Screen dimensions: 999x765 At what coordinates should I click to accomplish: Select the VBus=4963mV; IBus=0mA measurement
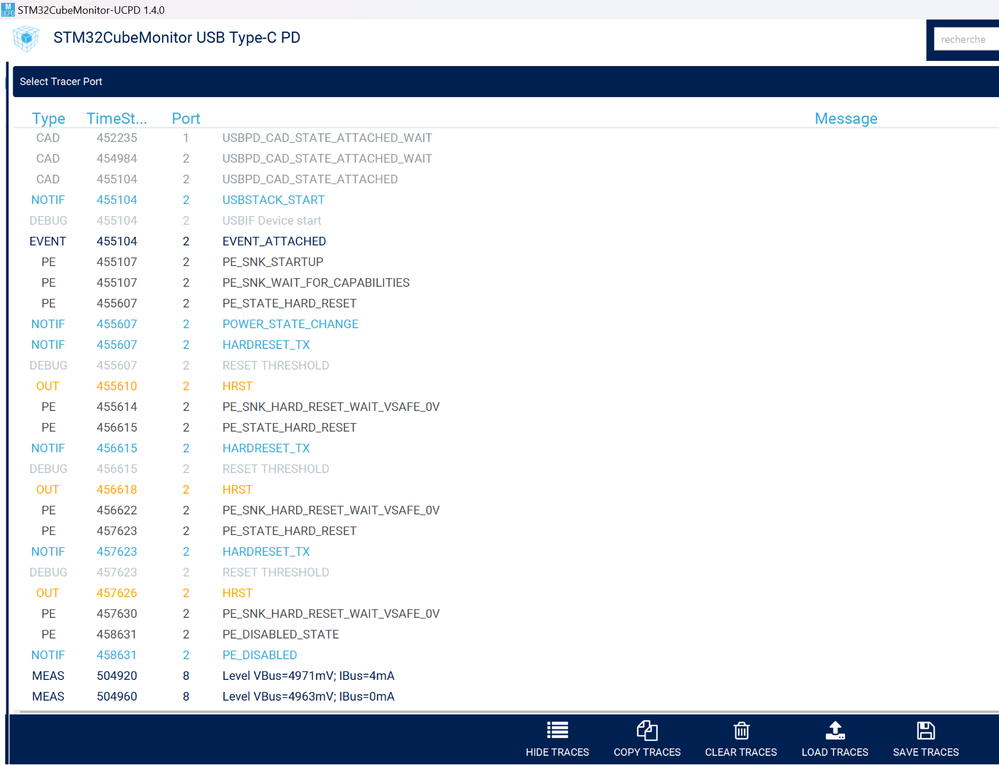tap(308, 697)
